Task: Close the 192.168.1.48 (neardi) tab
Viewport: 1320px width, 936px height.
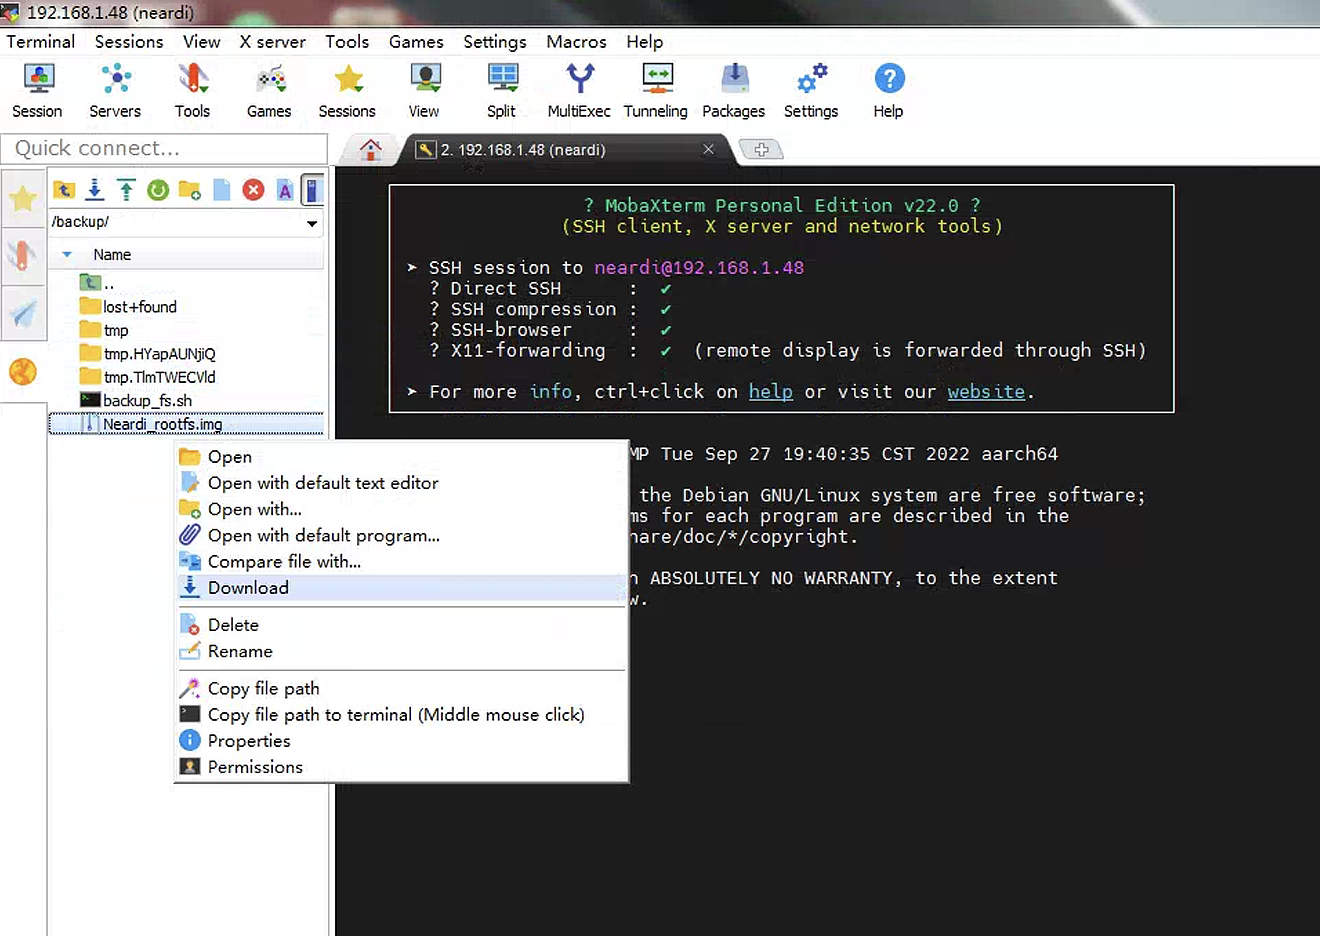Action: 708,149
